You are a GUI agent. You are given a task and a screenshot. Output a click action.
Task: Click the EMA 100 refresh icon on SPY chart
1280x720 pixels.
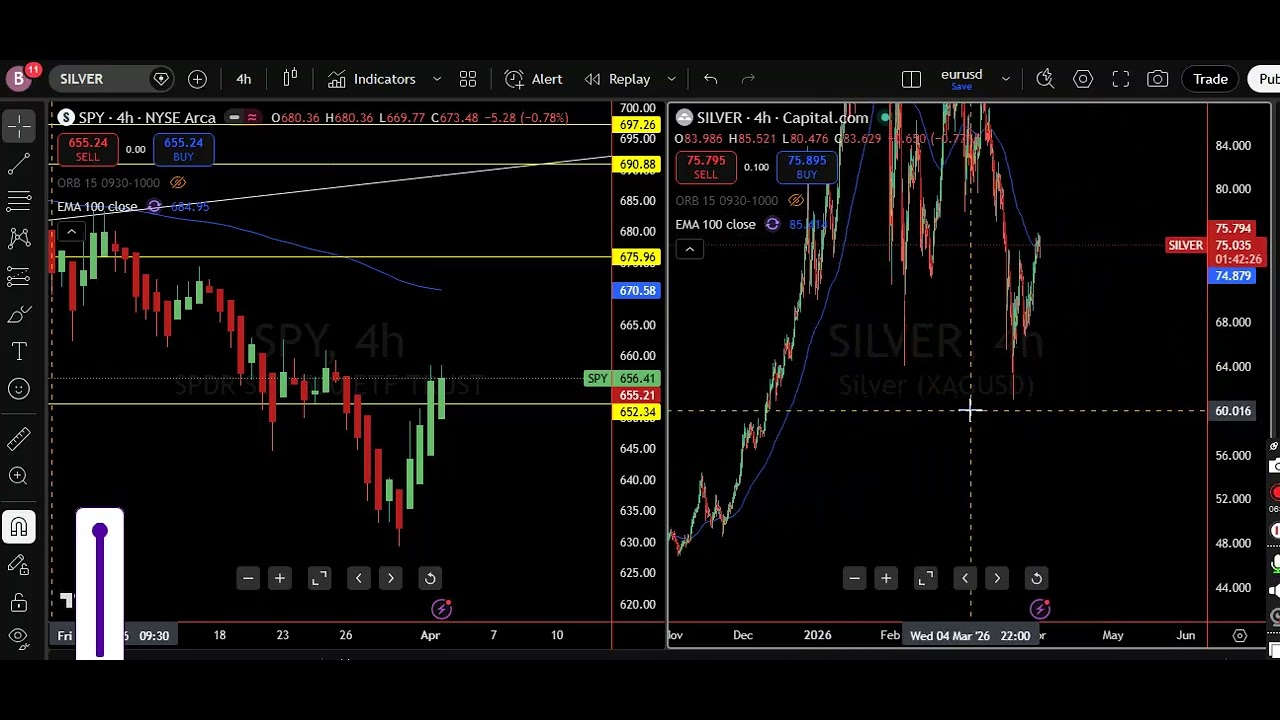tap(154, 207)
